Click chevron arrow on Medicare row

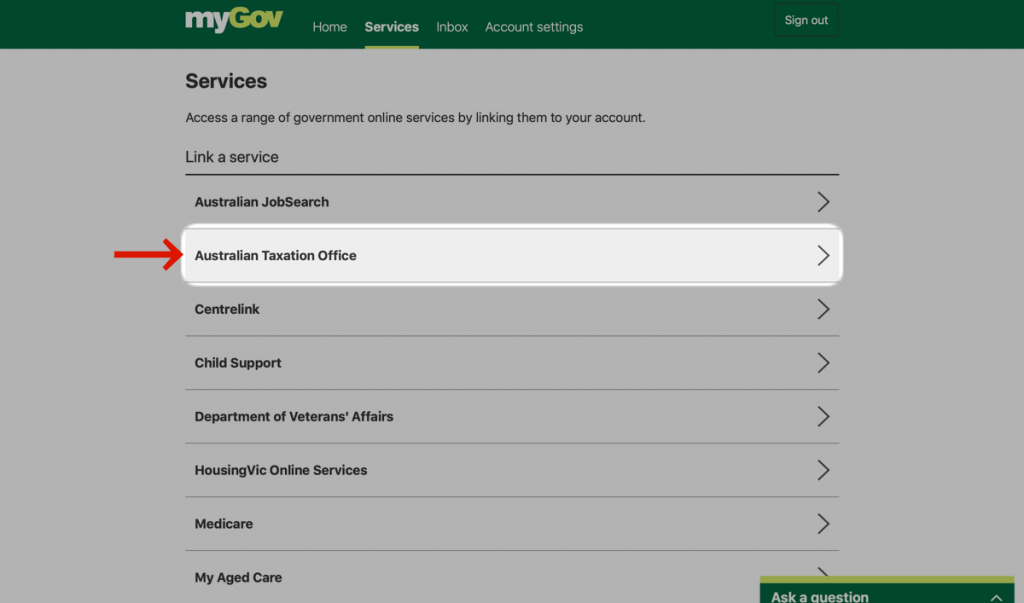(823, 524)
